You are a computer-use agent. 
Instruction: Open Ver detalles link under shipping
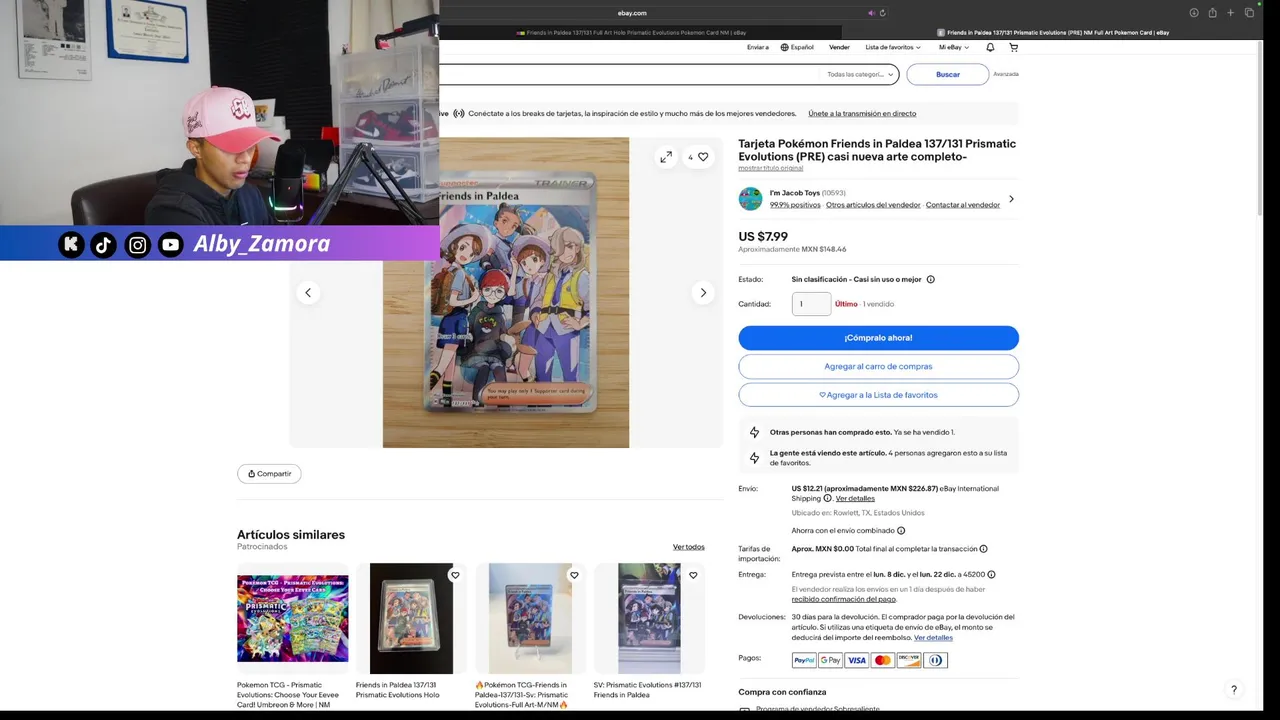click(x=855, y=498)
